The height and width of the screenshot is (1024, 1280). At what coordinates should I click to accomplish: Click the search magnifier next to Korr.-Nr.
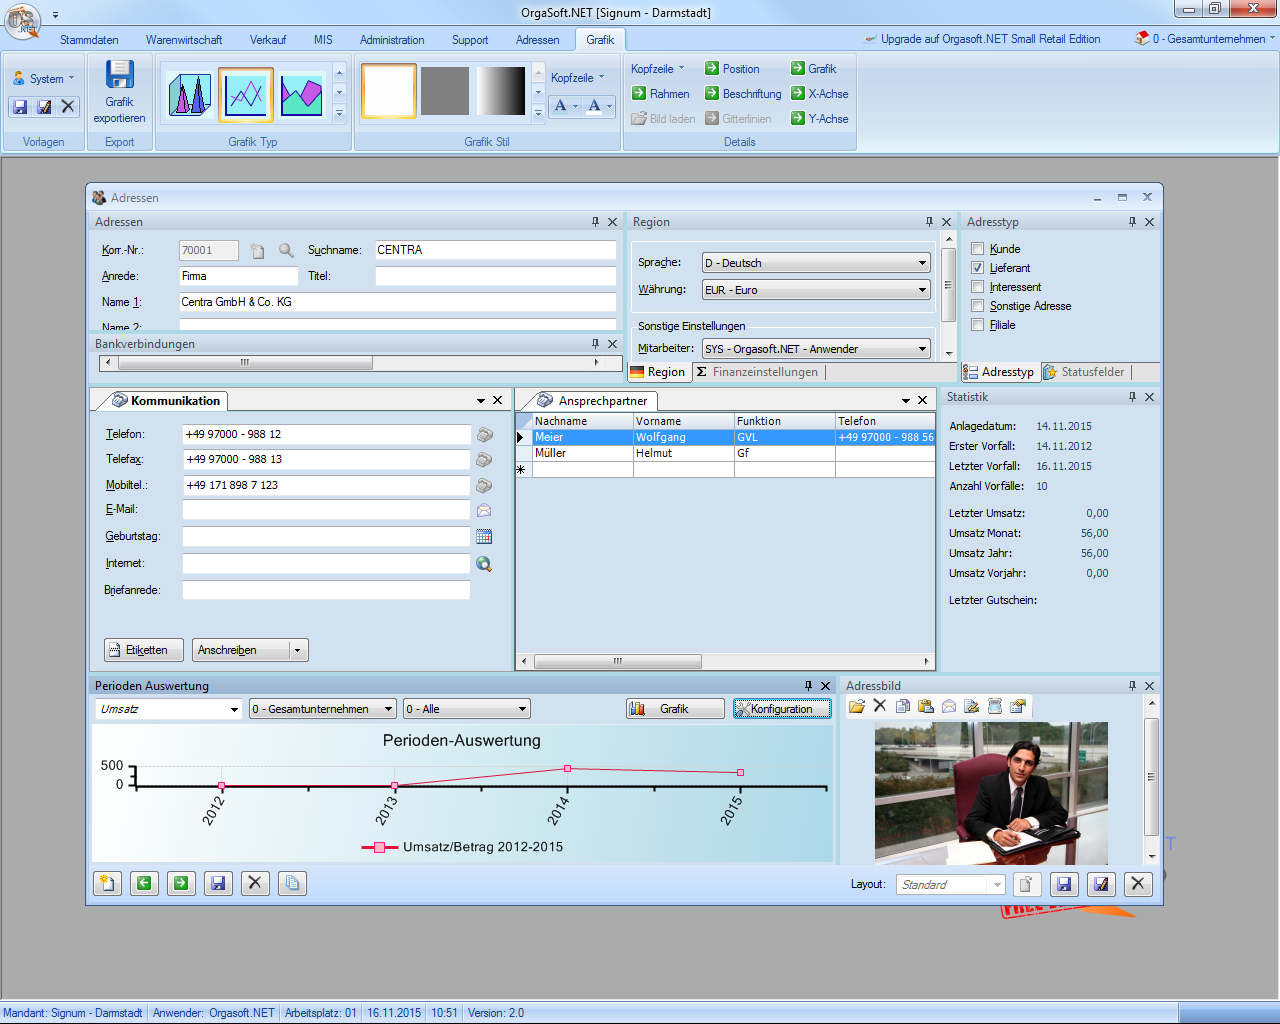pos(286,251)
